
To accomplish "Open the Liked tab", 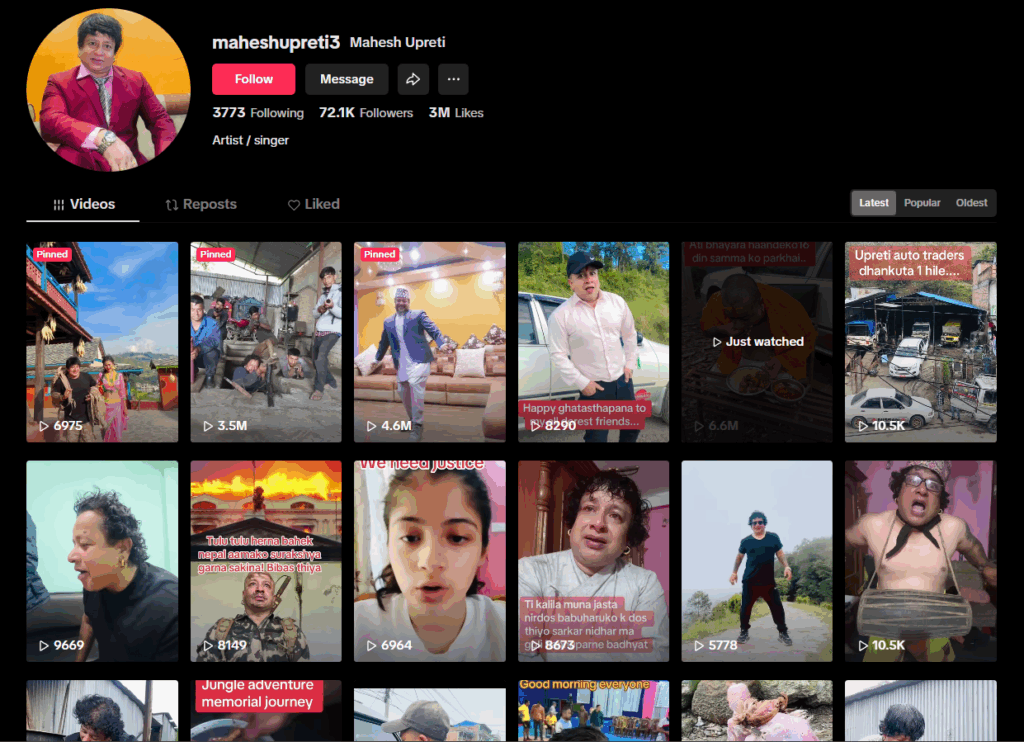I will (314, 204).
